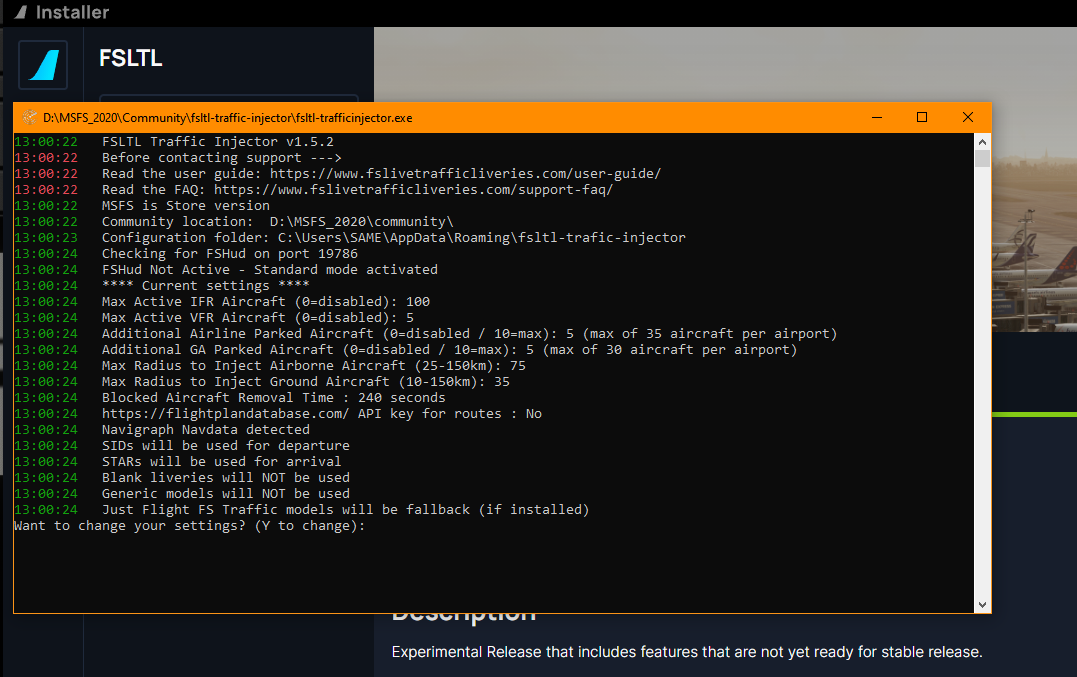Click the 'Before contacting support' line
Screen dimensions: 1077x677
[221, 157]
